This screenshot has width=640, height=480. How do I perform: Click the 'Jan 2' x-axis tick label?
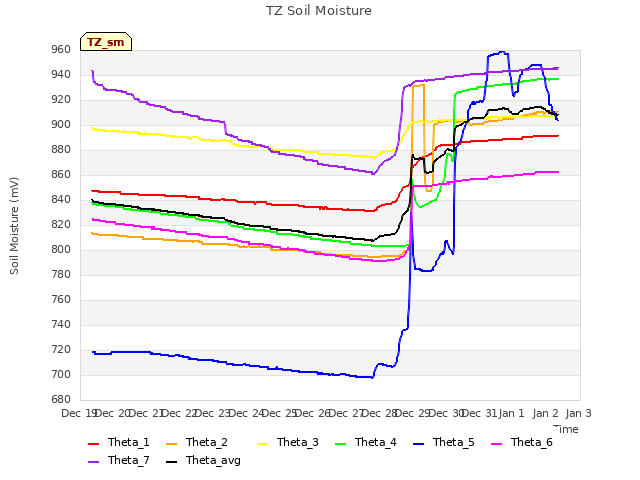(545, 413)
